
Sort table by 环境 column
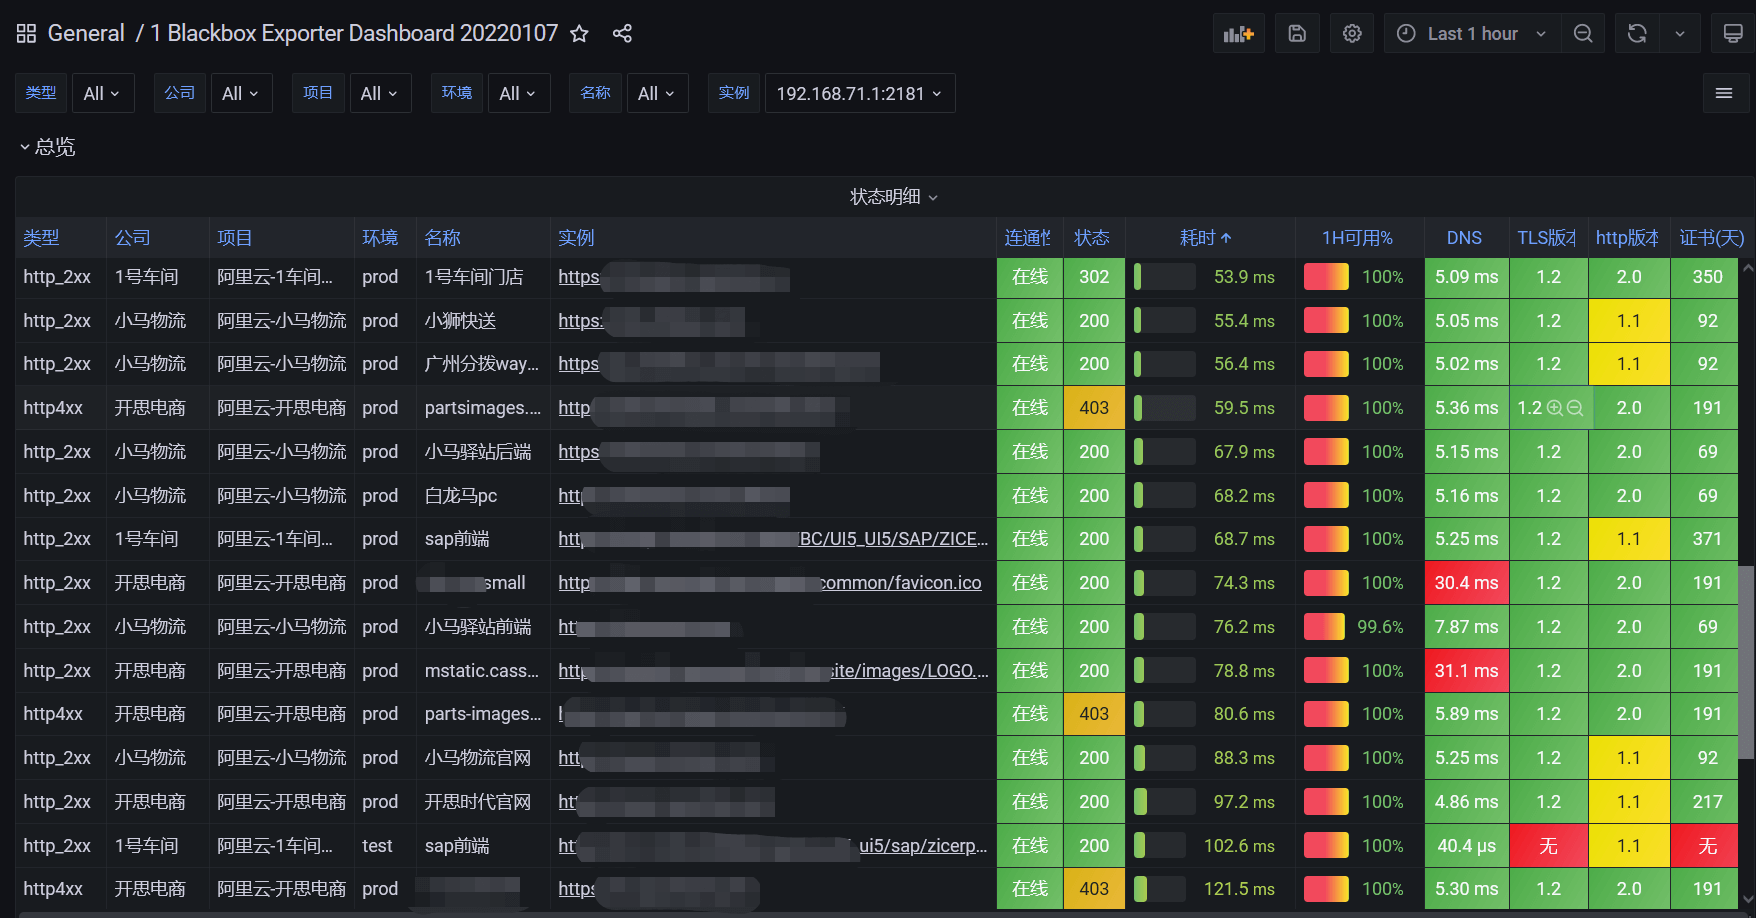[x=380, y=238]
